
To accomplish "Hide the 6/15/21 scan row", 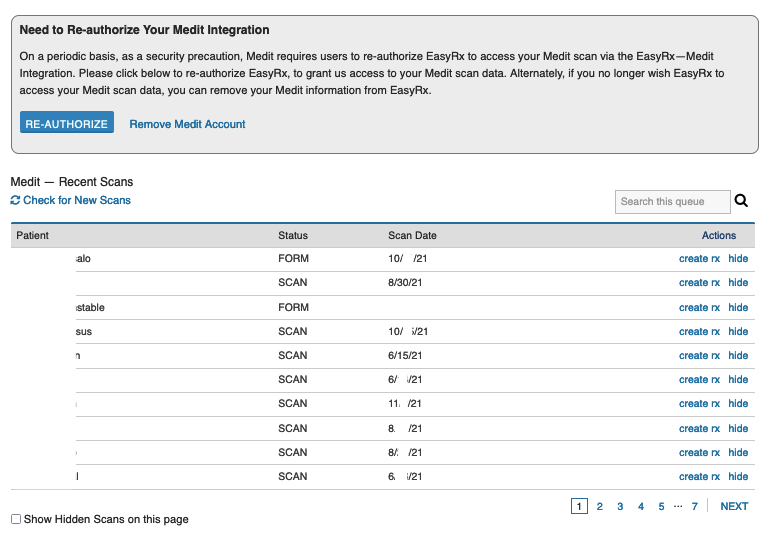I will click(x=738, y=356).
